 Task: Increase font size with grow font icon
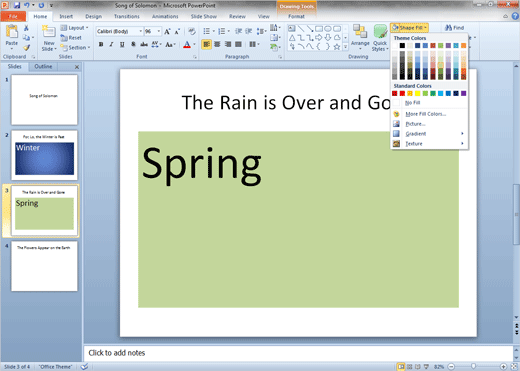[x=167, y=31]
